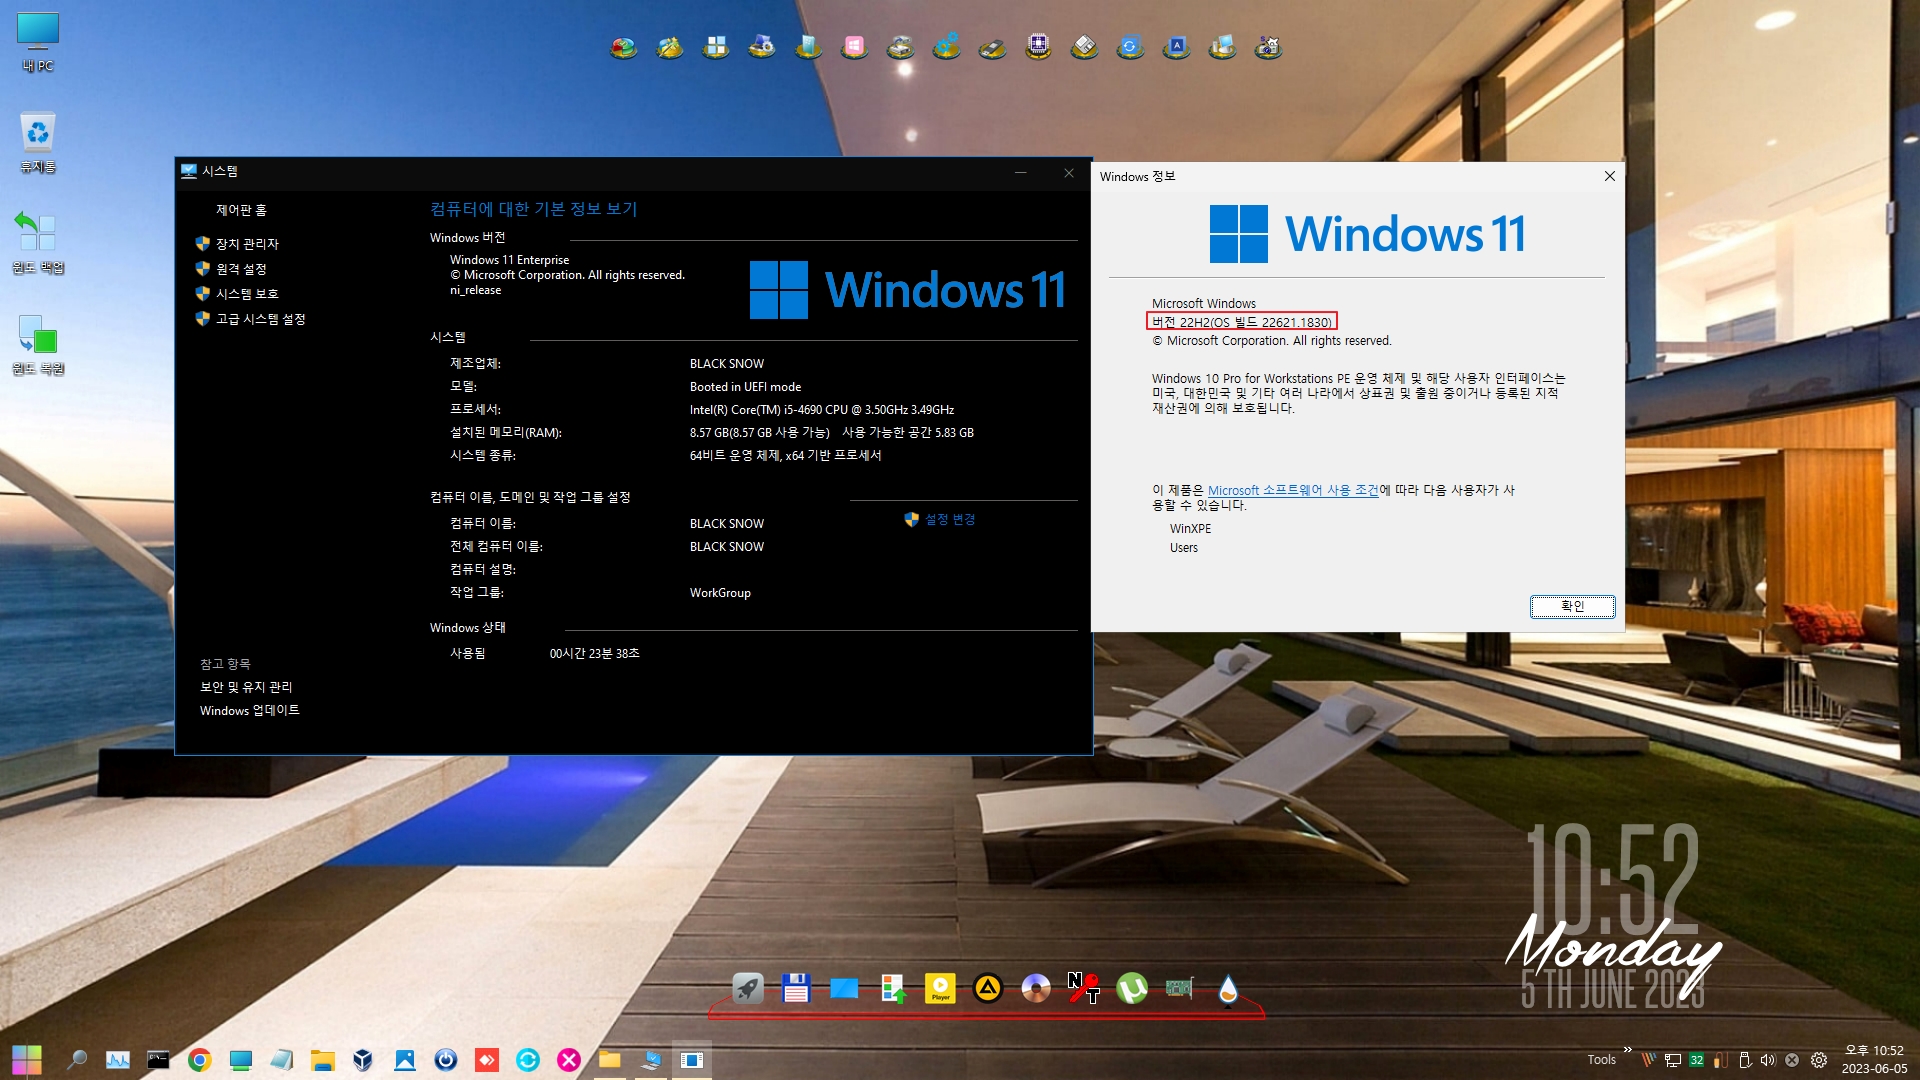Open 장치 관리자 in System window
The height and width of the screenshot is (1080, 1920).
247,243
